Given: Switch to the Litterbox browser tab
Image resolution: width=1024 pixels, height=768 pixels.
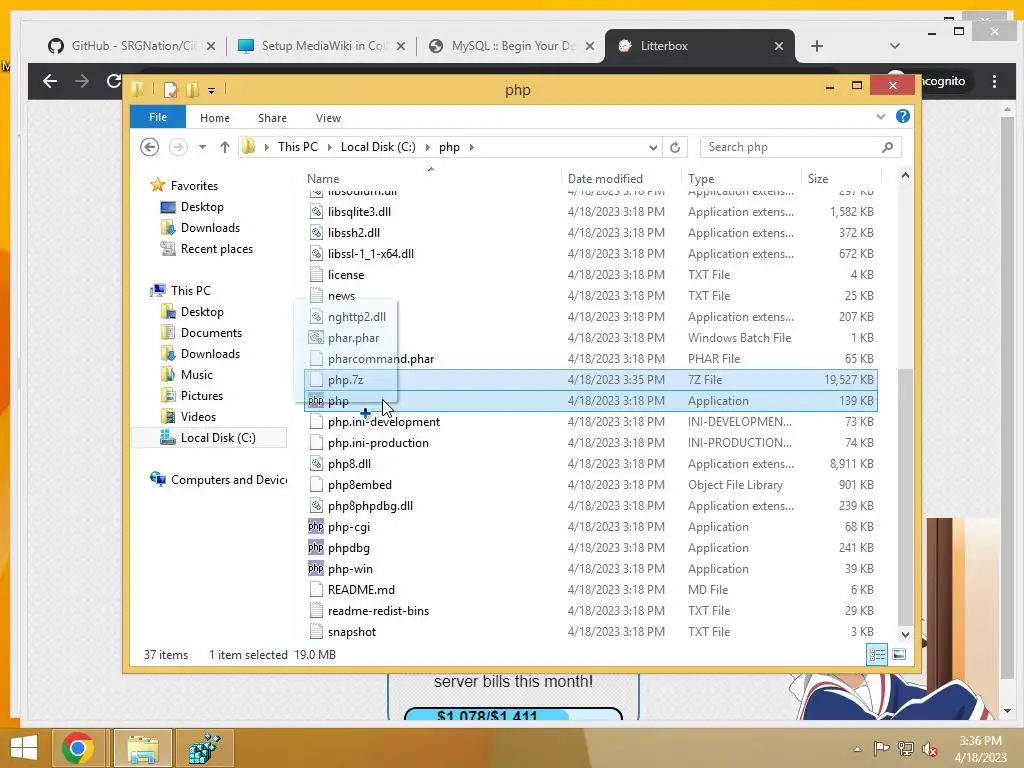Looking at the screenshot, I should [700, 46].
